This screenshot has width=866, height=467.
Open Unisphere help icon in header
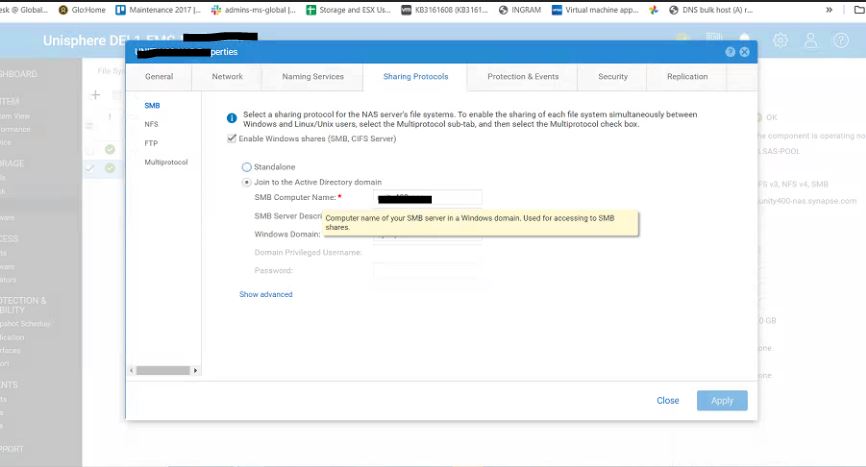[841, 40]
